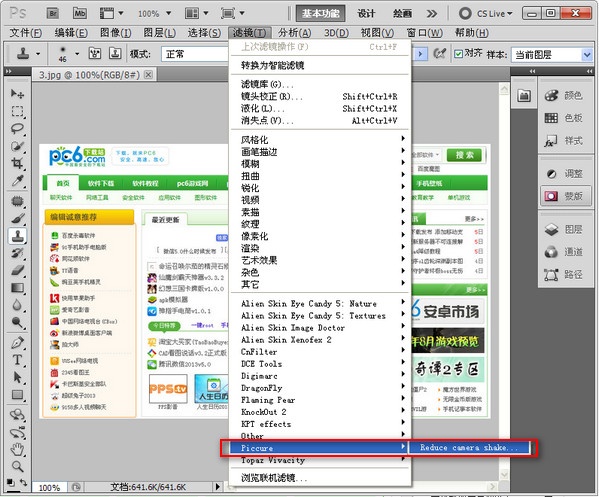The image size is (599, 497).
Task: Select the Eyedropper tool
Action: pyautogui.click(x=17, y=181)
